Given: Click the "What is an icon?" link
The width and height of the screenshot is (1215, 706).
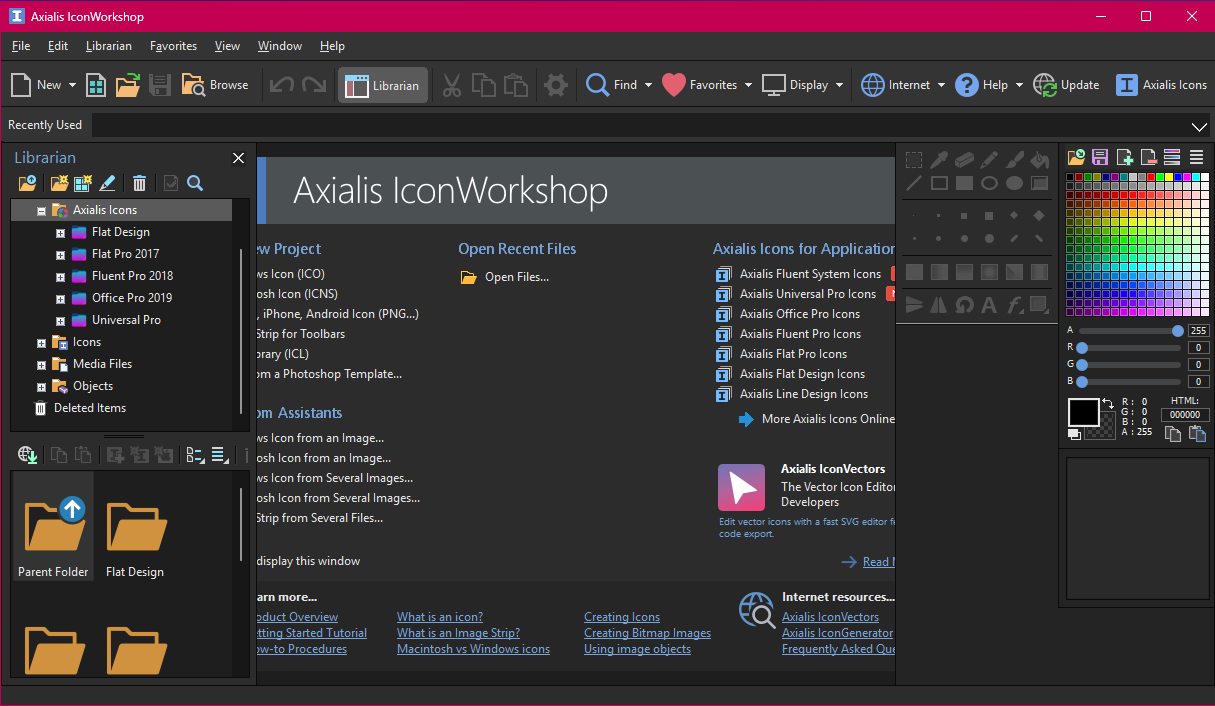Looking at the screenshot, I should [439, 617].
